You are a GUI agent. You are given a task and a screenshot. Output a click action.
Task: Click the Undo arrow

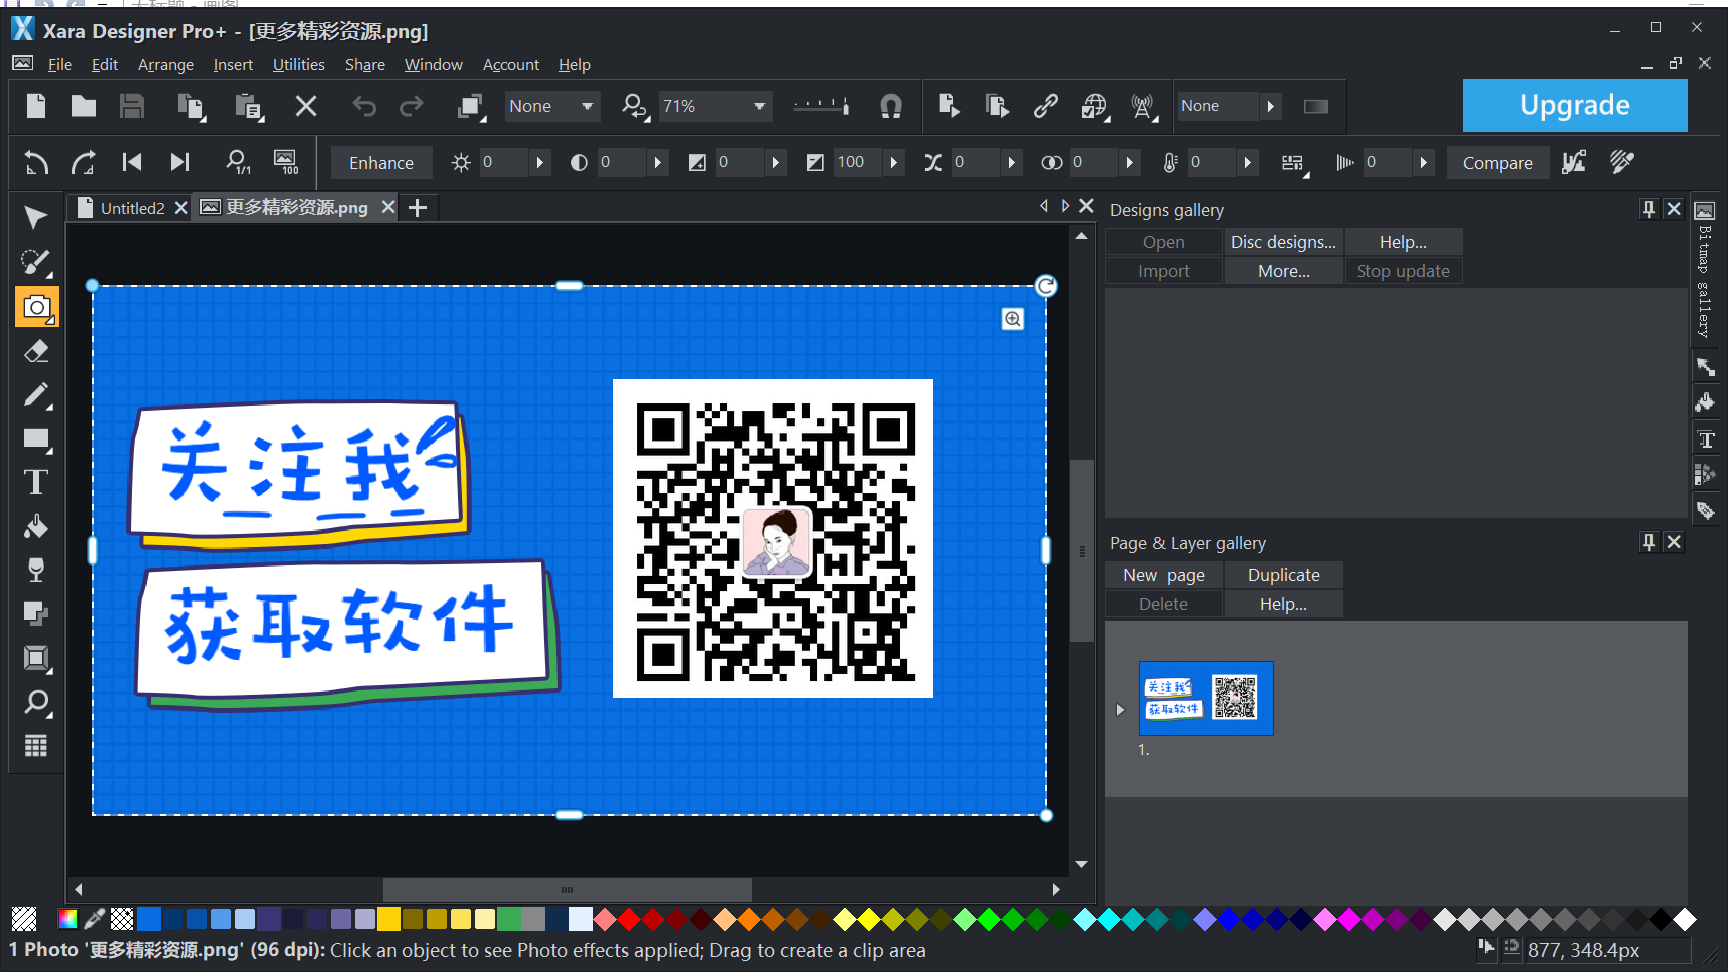point(364,106)
